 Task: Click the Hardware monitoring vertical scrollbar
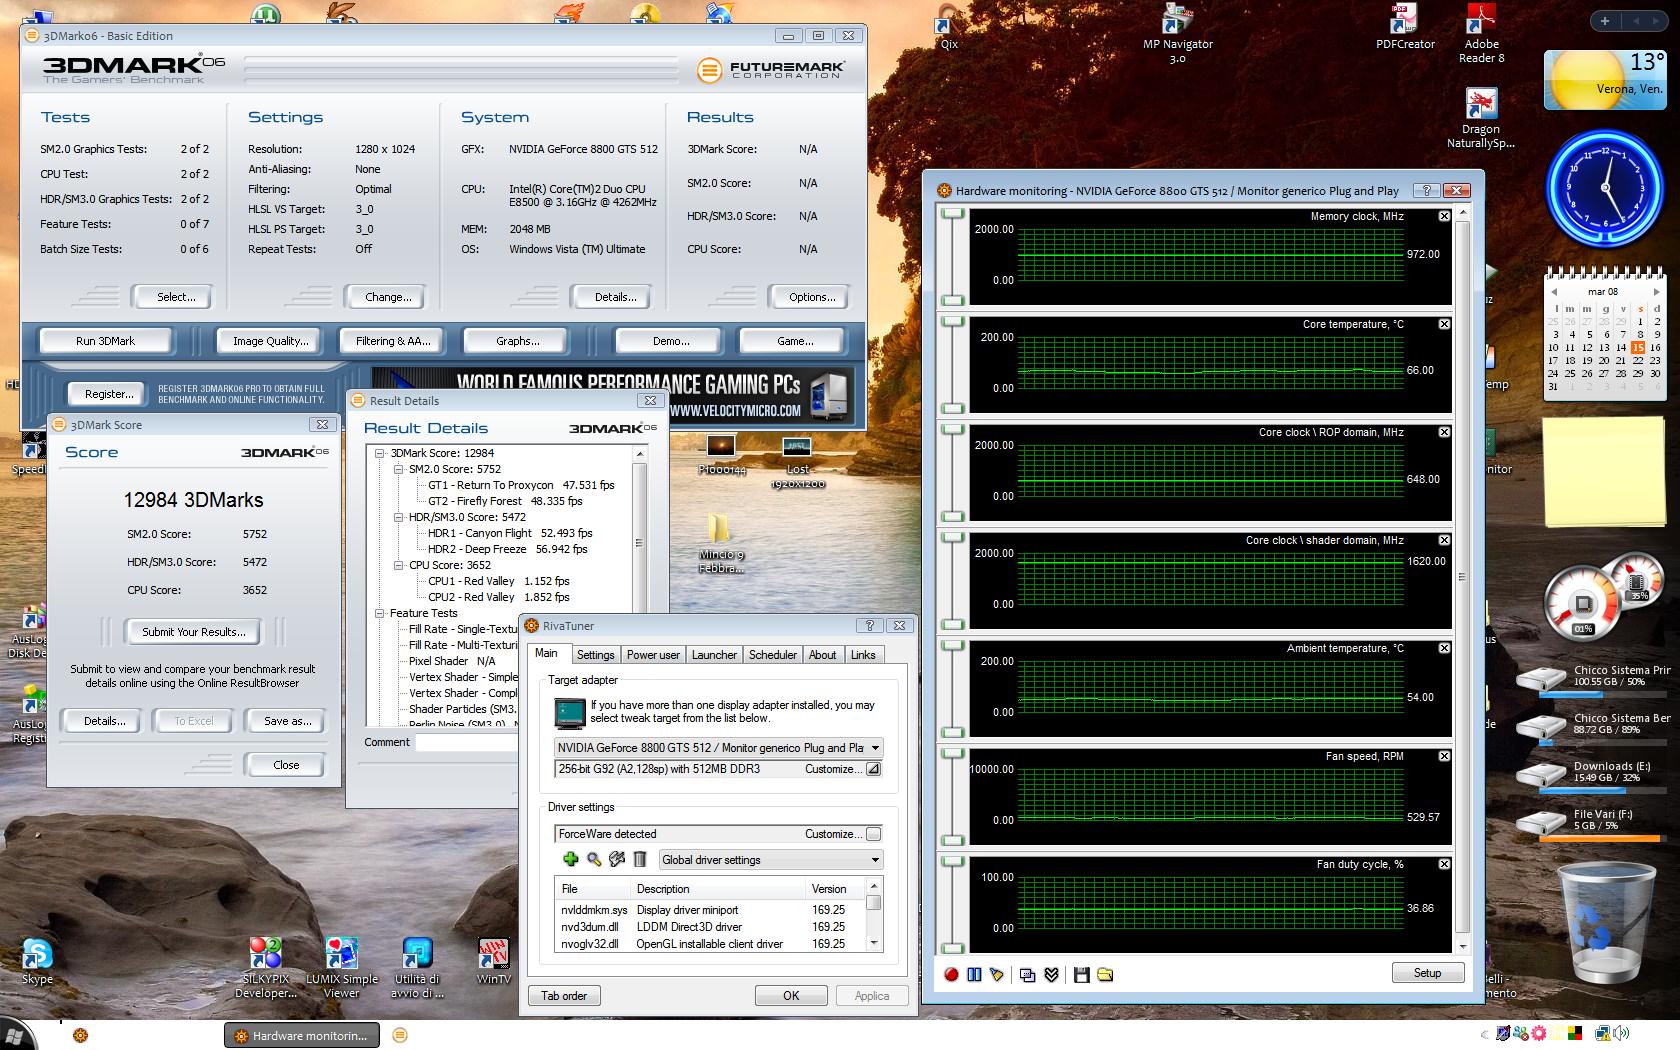point(1463,577)
